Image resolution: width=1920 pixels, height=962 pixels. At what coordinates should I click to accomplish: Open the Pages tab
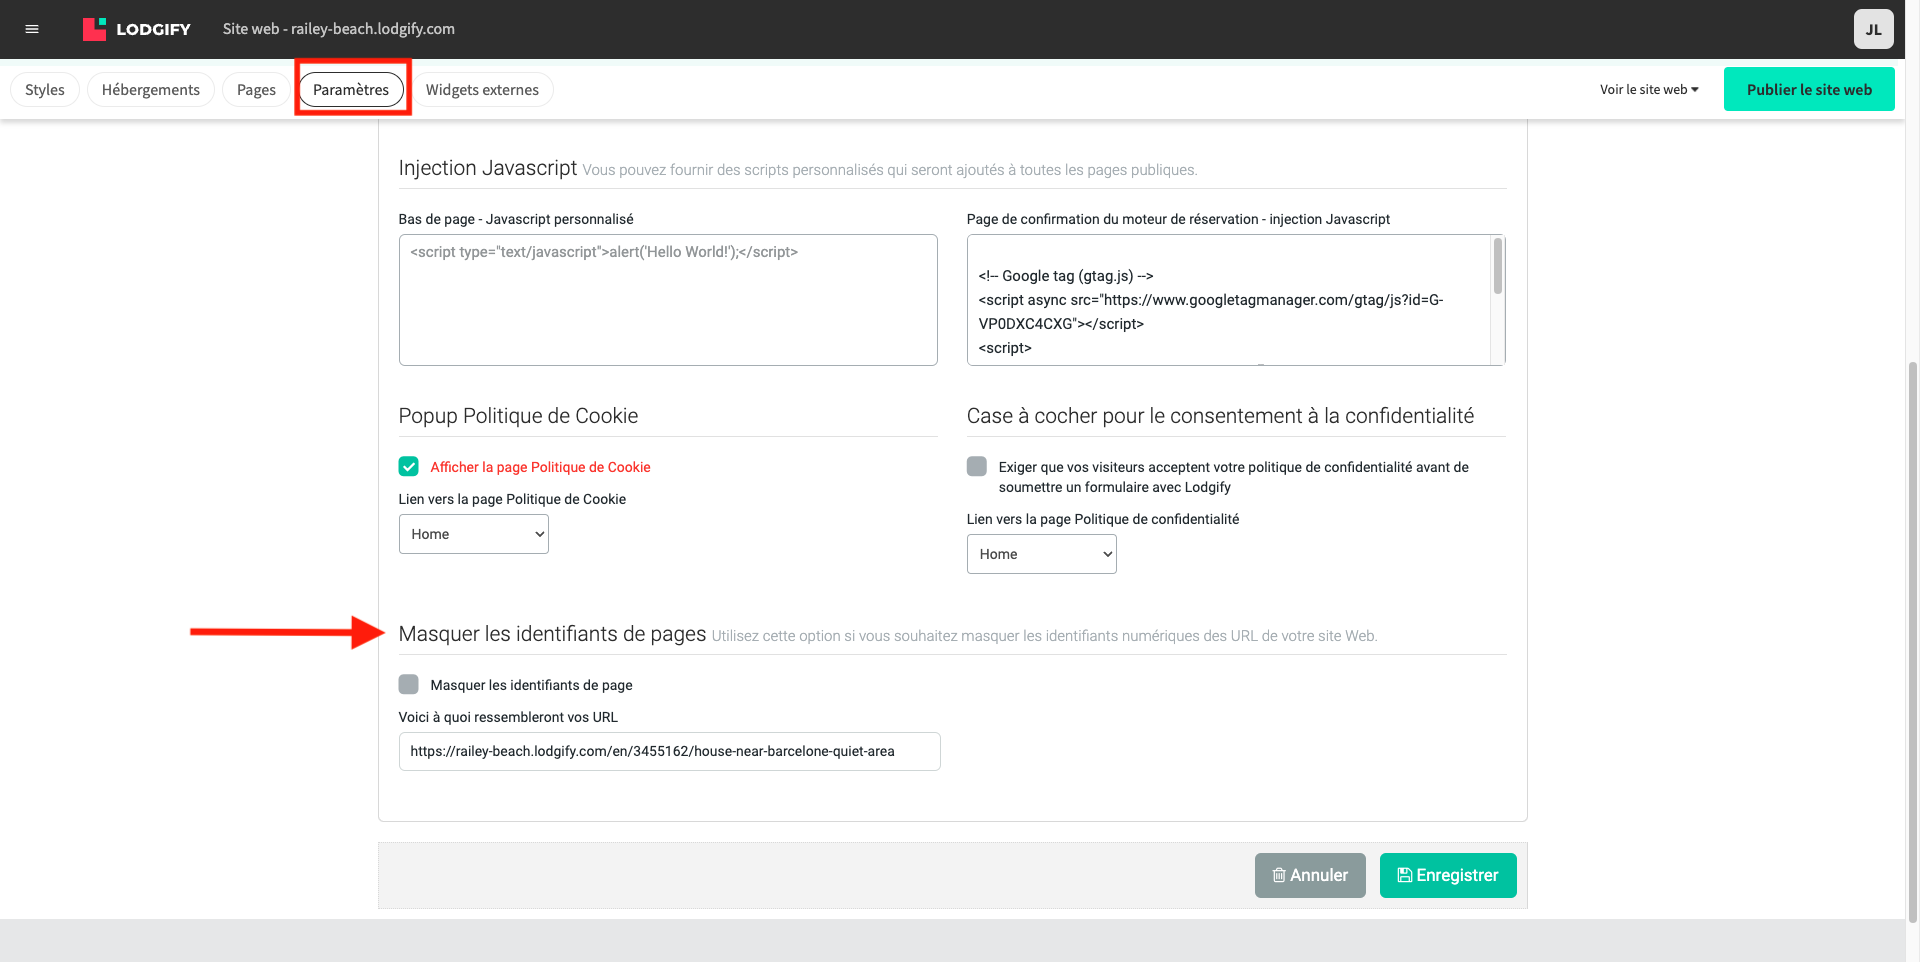pyautogui.click(x=256, y=90)
